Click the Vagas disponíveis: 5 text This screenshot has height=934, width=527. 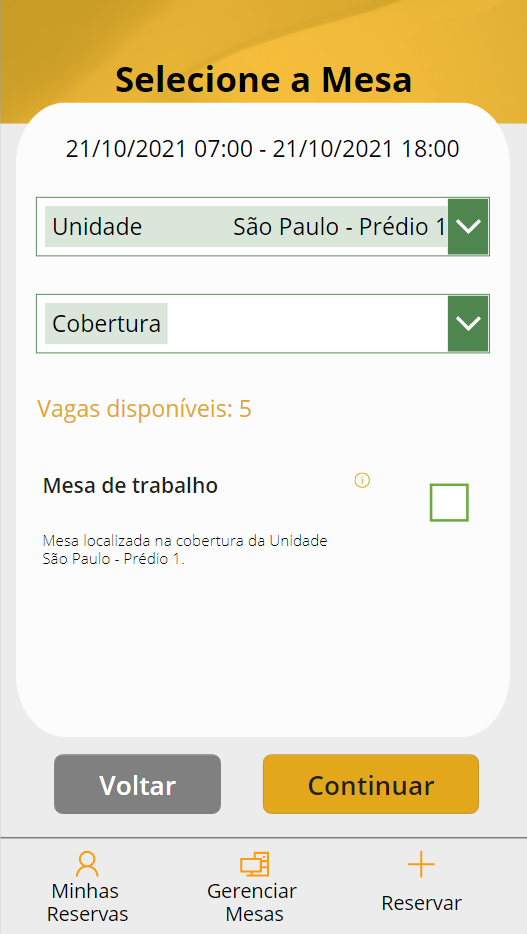click(x=145, y=409)
